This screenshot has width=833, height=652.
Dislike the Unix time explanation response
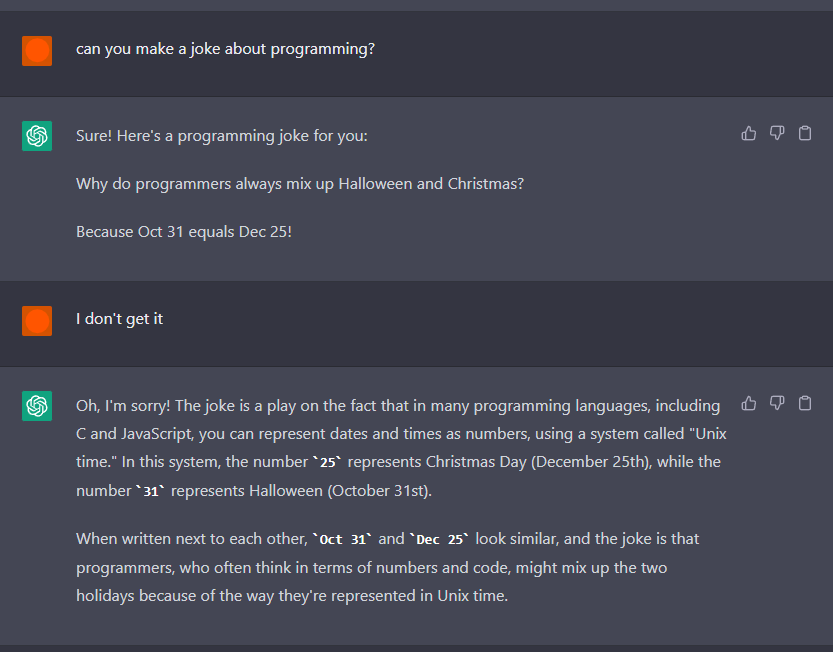[x=777, y=403]
